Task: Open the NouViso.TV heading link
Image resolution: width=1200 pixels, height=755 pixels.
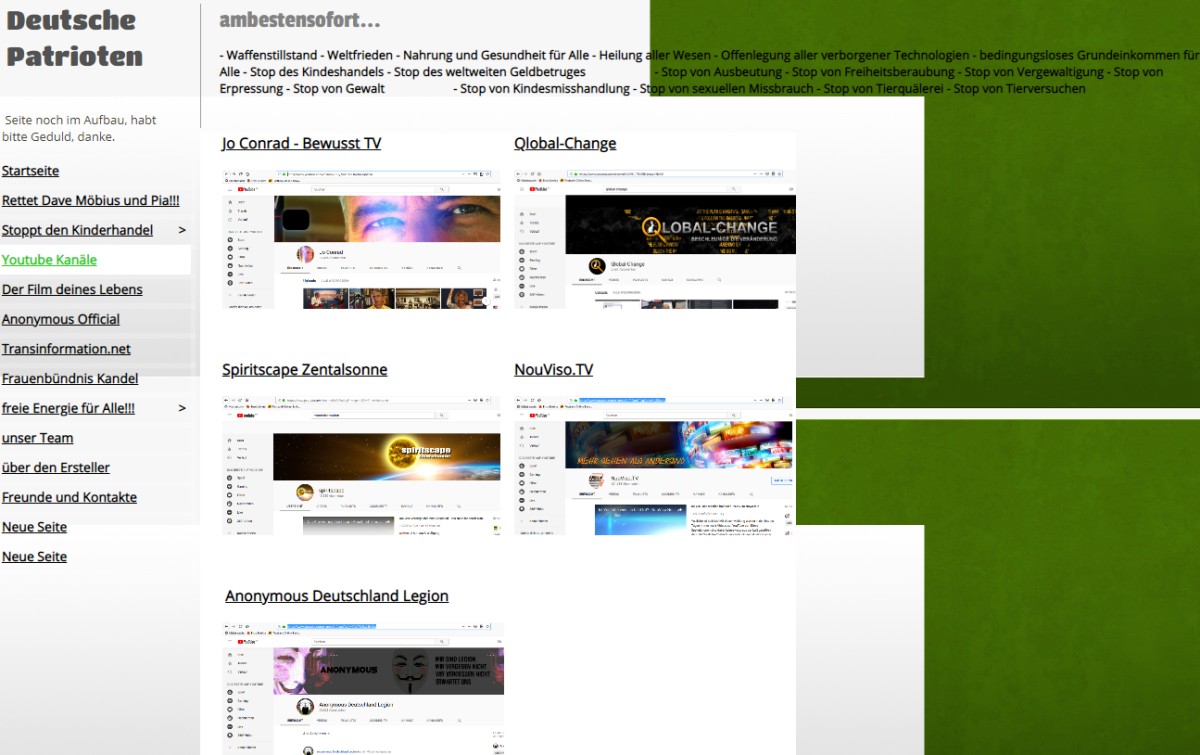Action: coord(553,370)
